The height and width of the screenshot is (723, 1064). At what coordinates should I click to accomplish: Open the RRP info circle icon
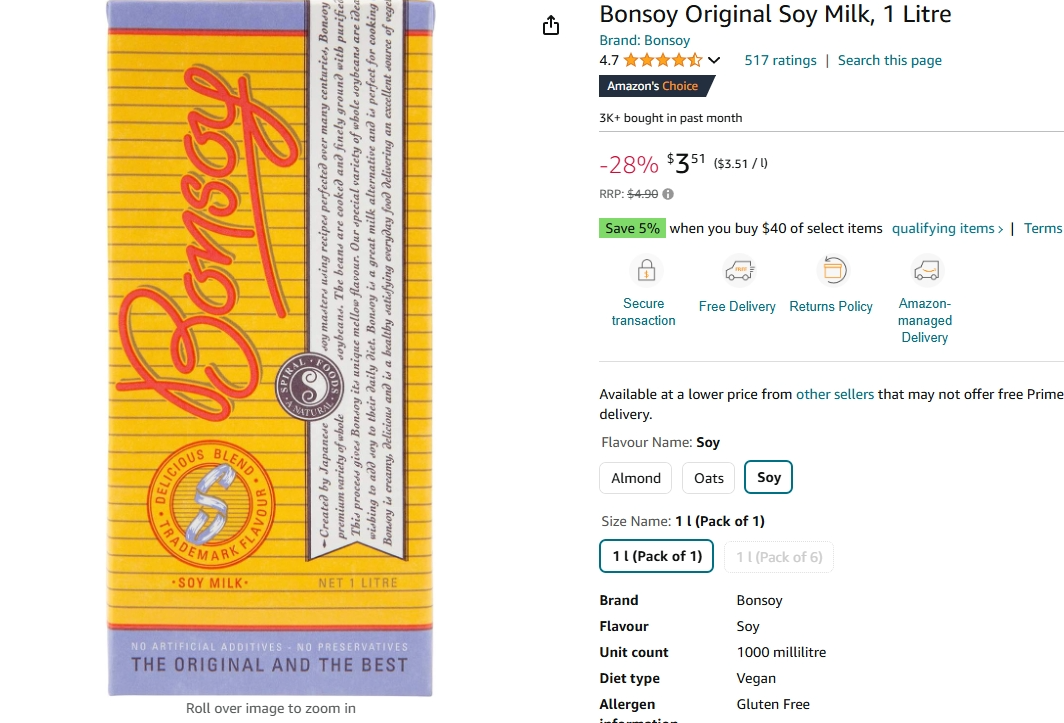tap(668, 194)
